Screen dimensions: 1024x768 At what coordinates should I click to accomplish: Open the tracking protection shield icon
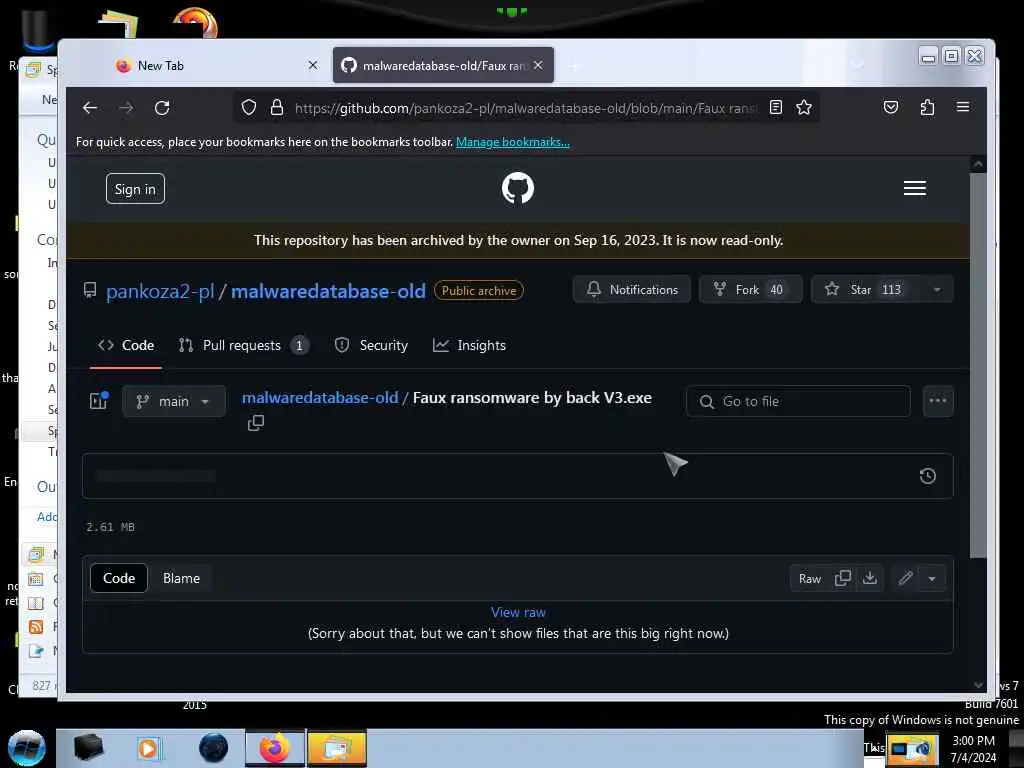249,107
